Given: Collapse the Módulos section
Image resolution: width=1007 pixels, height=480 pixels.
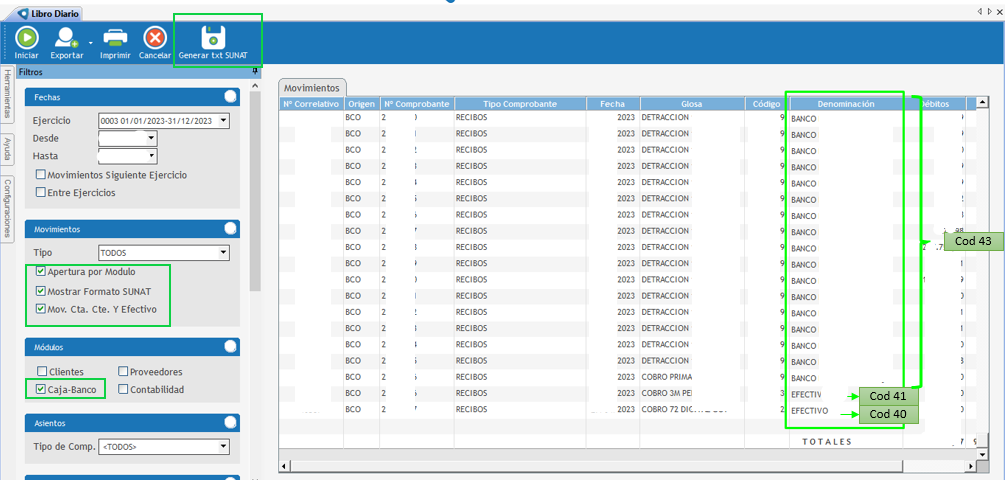Looking at the screenshot, I should pyautogui.click(x=231, y=347).
